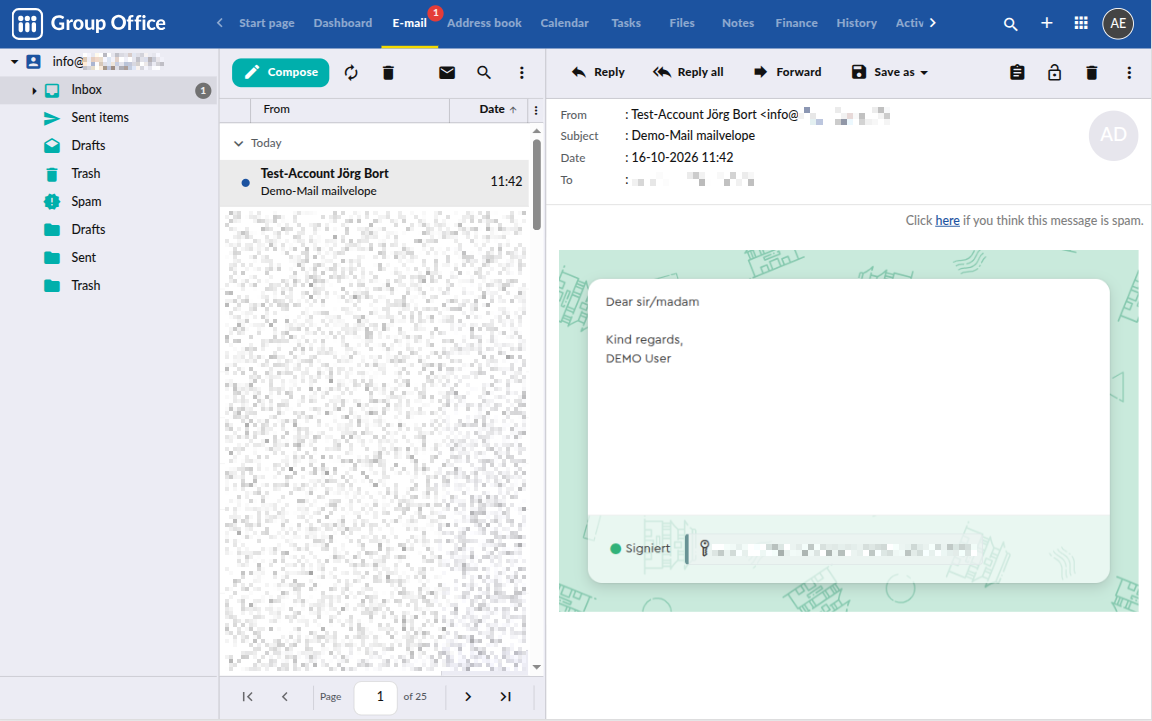
Task: Open the Spam folder
Action: coord(86,201)
